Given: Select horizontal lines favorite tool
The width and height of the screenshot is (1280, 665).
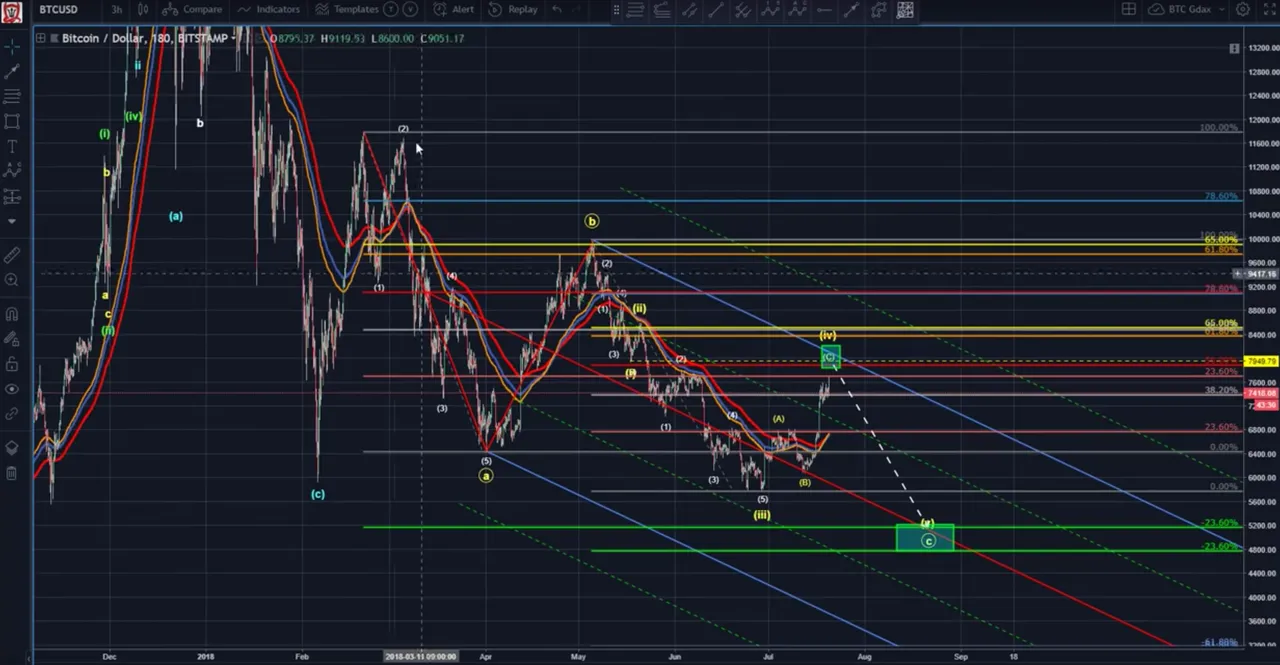Looking at the screenshot, I should pyautogui.click(x=635, y=10).
